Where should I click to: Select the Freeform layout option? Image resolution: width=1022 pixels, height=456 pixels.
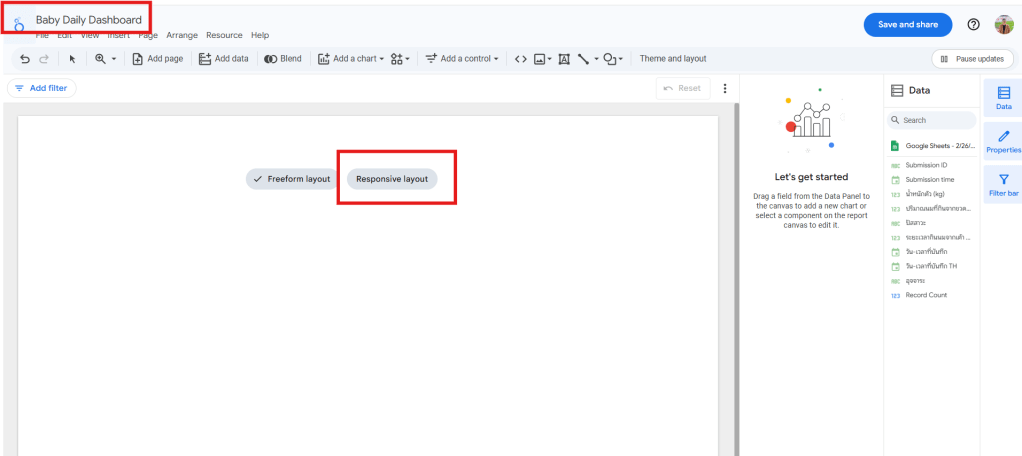(x=291, y=179)
